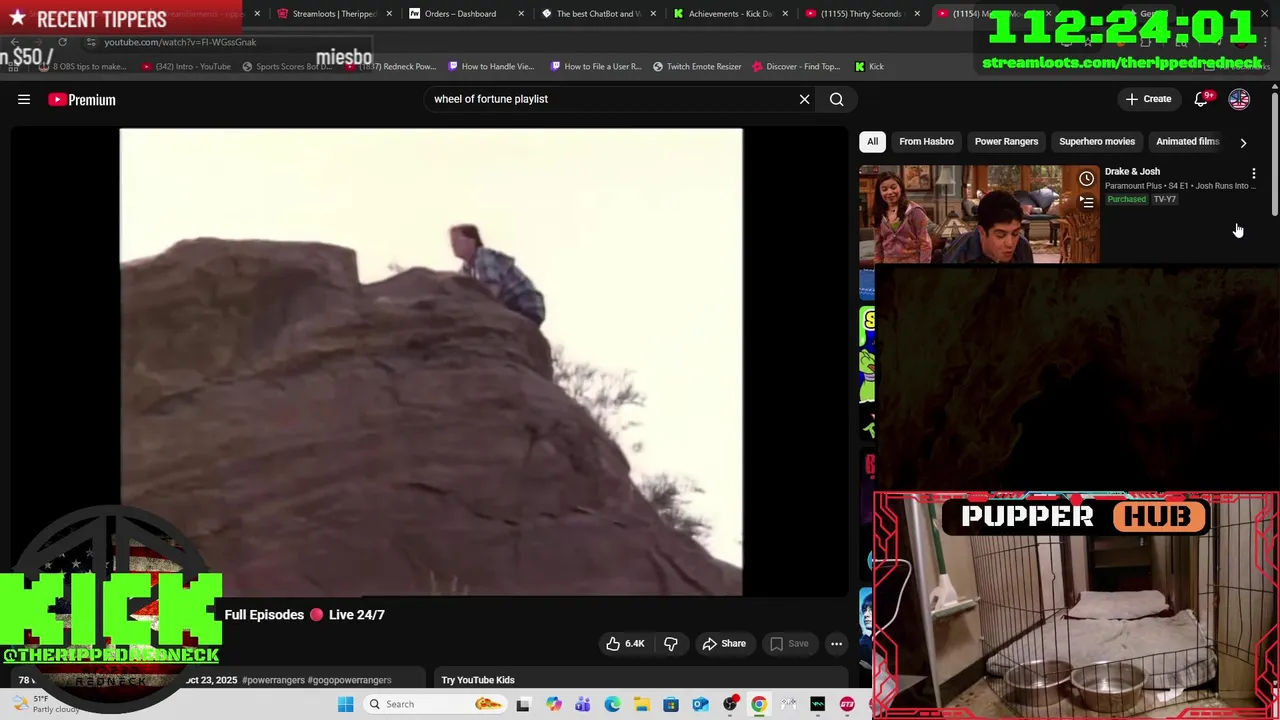This screenshot has height=720, width=1280.
Task: Open Windows Start menu
Action: click(345, 704)
